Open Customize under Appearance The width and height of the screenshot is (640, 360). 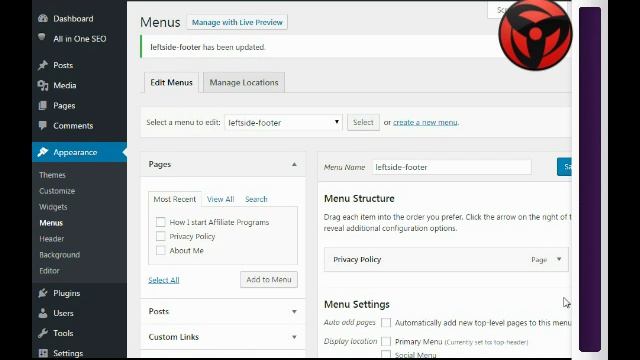[57, 191]
